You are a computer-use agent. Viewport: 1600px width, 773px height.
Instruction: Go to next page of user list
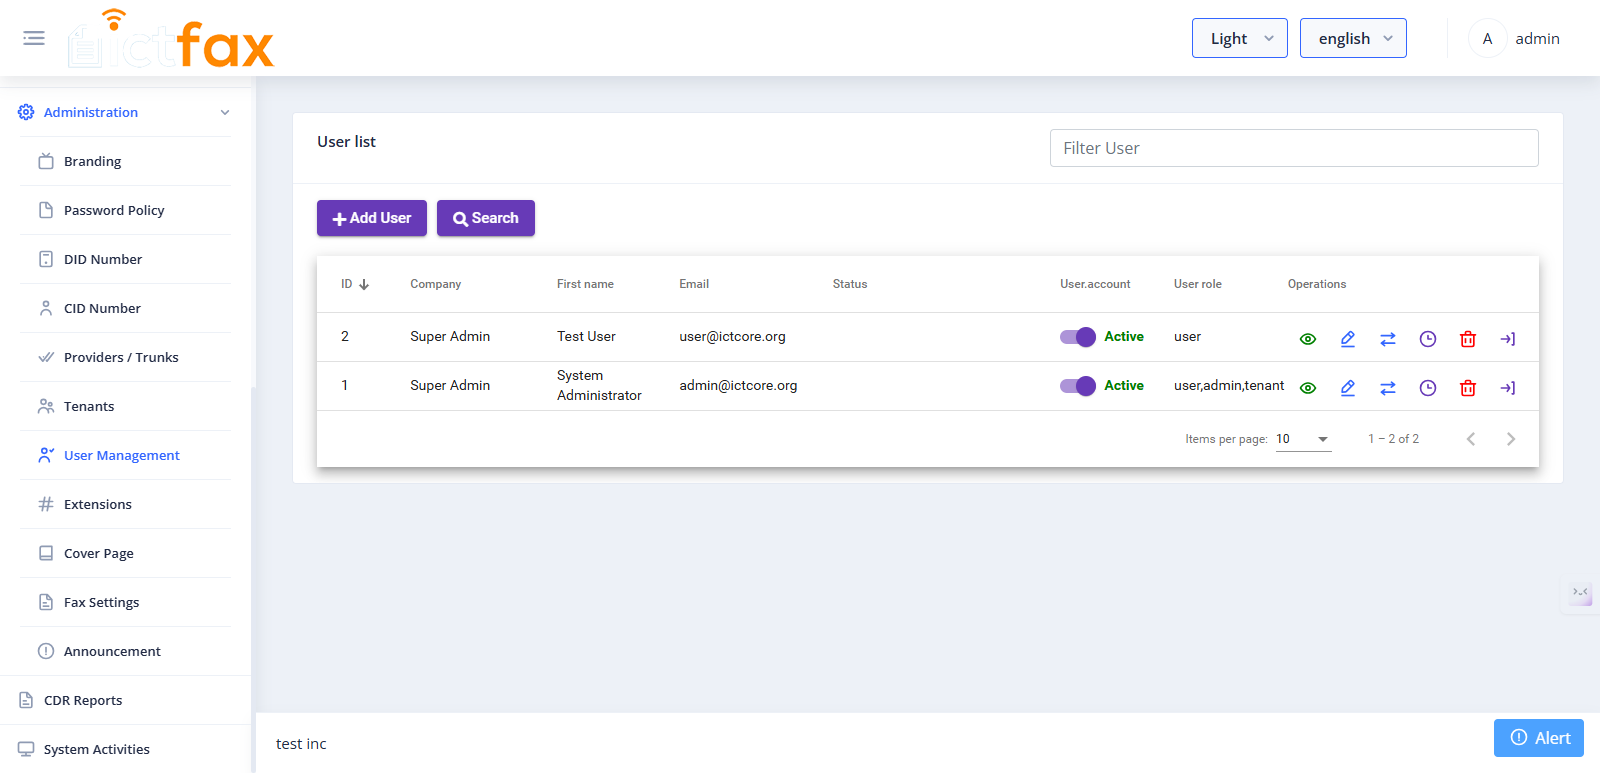tap(1510, 439)
